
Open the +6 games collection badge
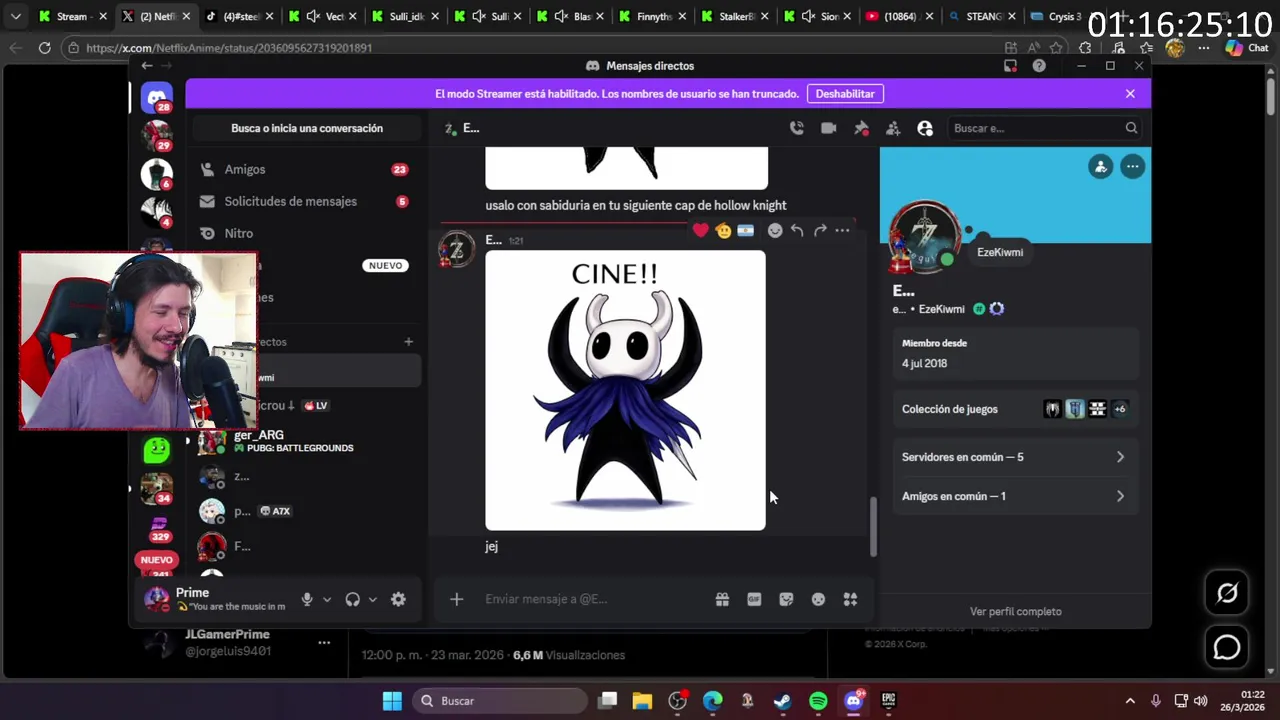(1119, 409)
